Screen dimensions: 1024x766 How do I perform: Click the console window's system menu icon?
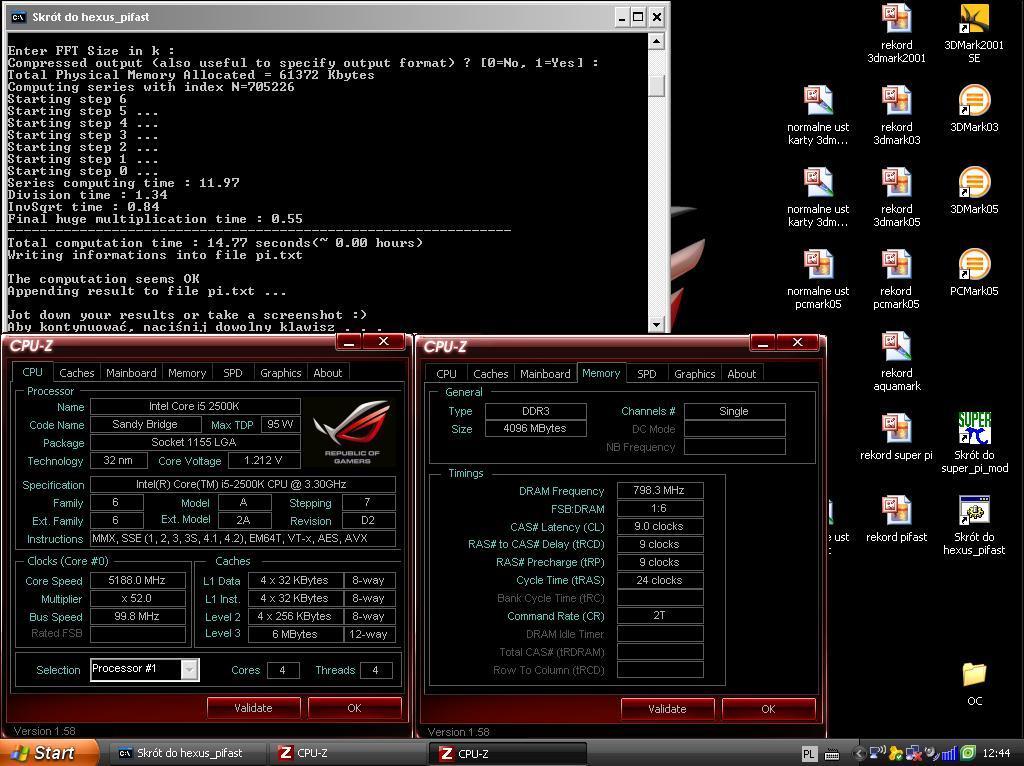(18, 17)
